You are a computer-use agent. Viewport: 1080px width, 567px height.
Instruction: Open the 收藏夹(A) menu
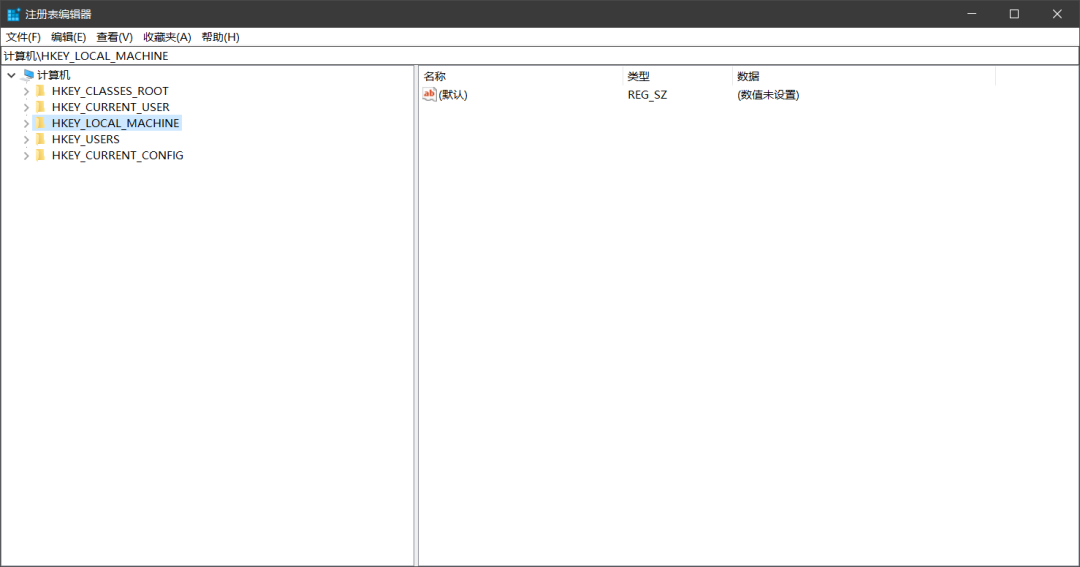pyautogui.click(x=166, y=37)
